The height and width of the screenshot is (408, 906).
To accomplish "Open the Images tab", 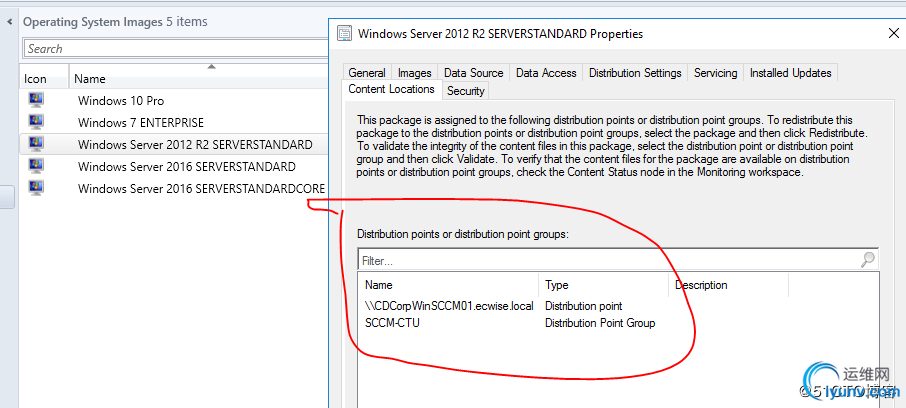I will (x=414, y=73).
